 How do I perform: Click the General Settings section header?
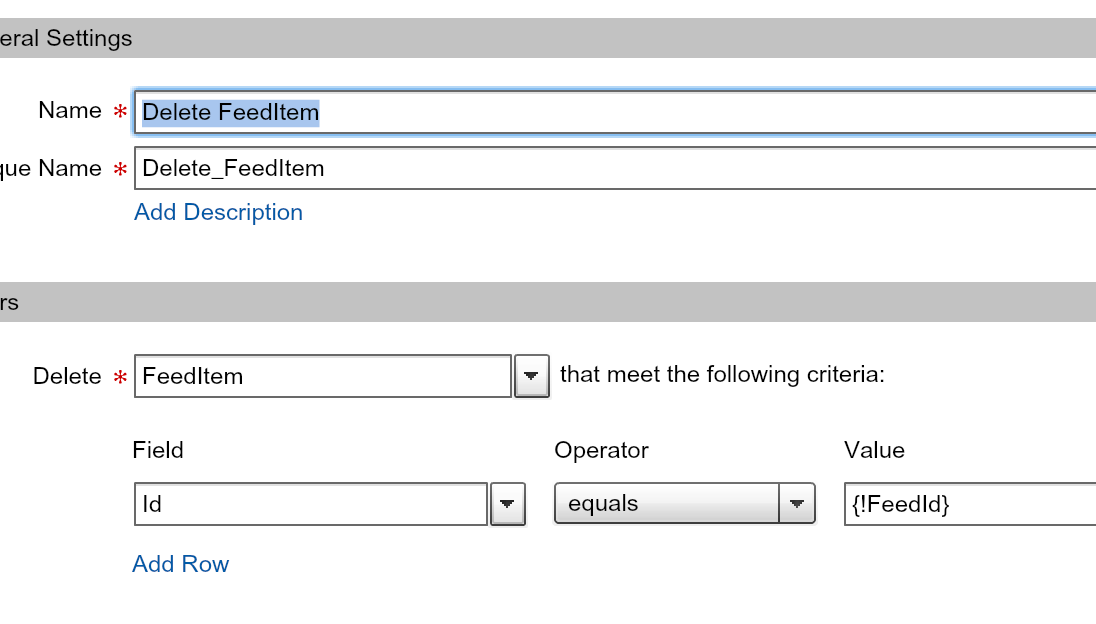pos(66,39)
